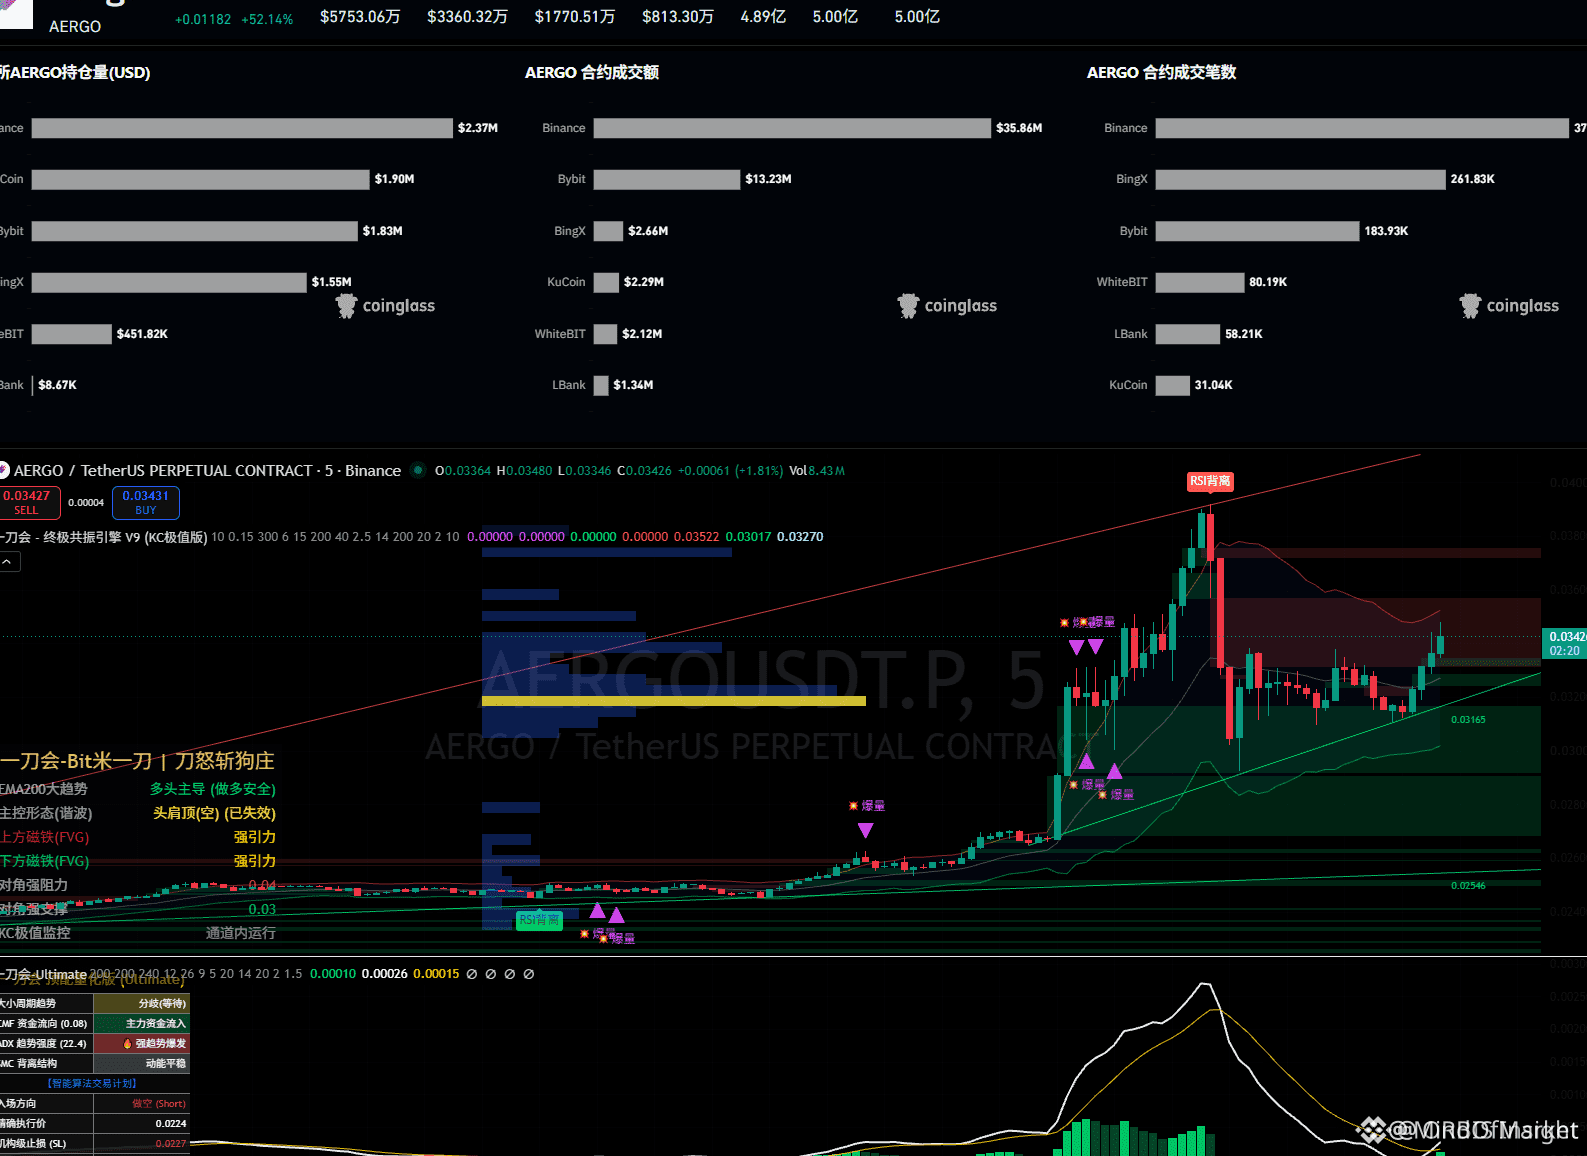This screenshot has height=1156, width=1587.
Task: Click the 多头主导 (做多安全) EMA200 status text
Action: coord(213,789)
